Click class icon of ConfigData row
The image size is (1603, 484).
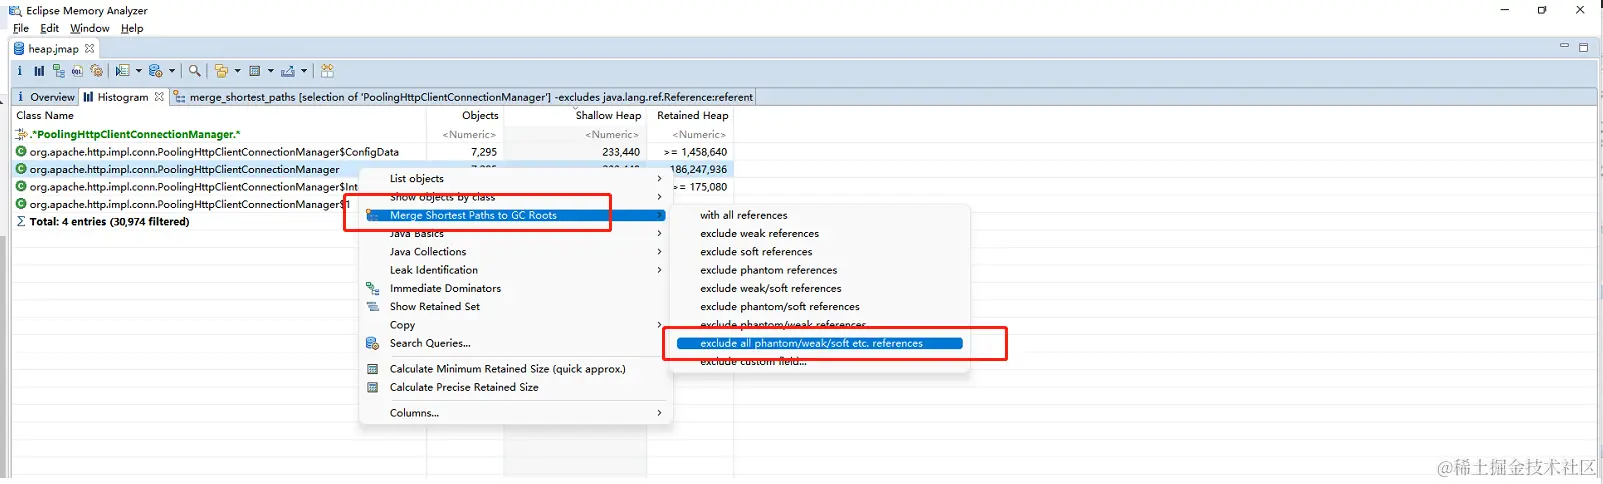(21, 152)
